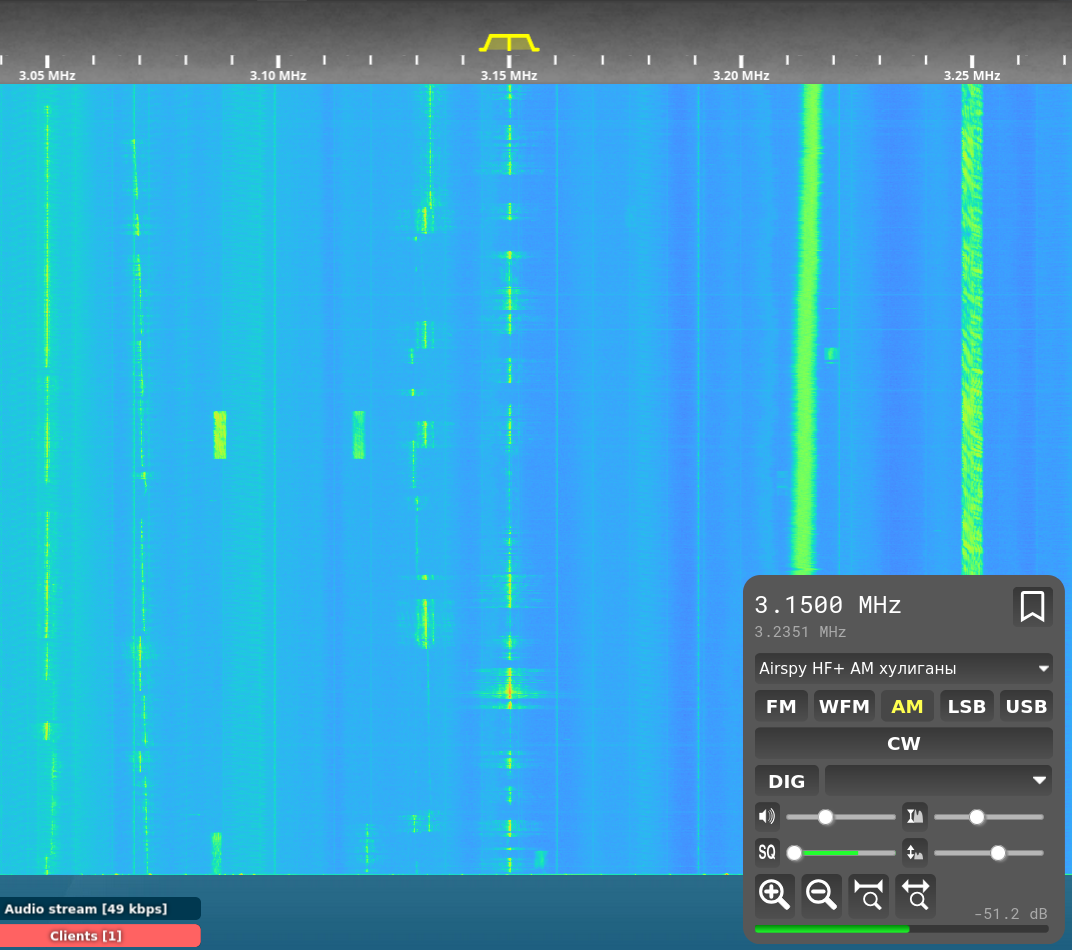
Task: Enable LSB demodulation mode
Action: point(967,706)
